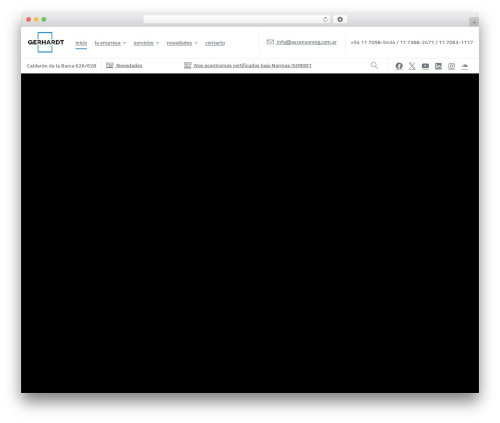Image resolution: width=500 pixels, height=423 pixels.
Task: Expand servicios dropdown arrow
Action: pos(157,43)
